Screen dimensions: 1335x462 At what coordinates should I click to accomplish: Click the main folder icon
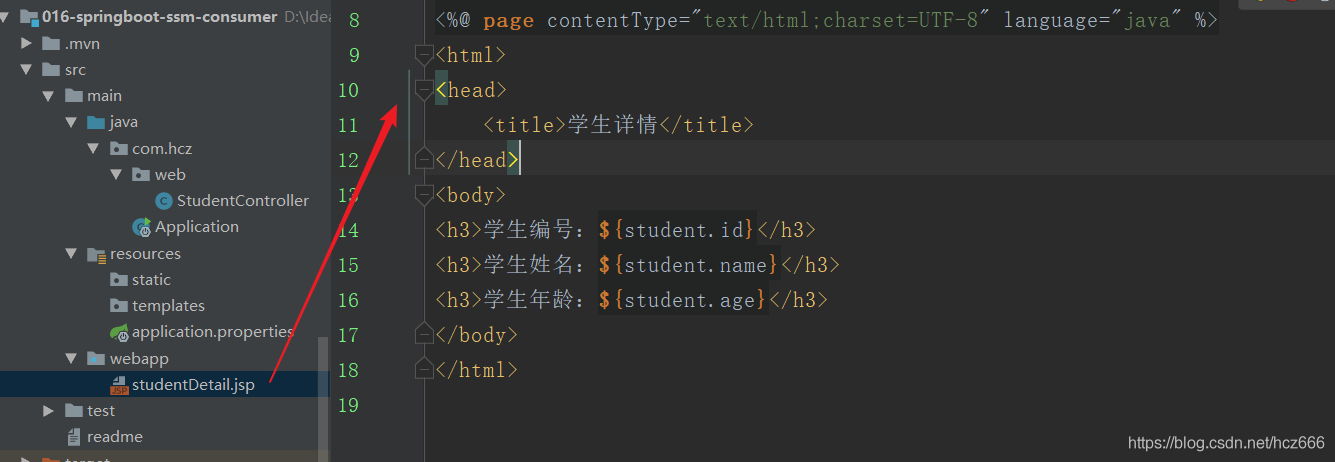coord(73,96)
